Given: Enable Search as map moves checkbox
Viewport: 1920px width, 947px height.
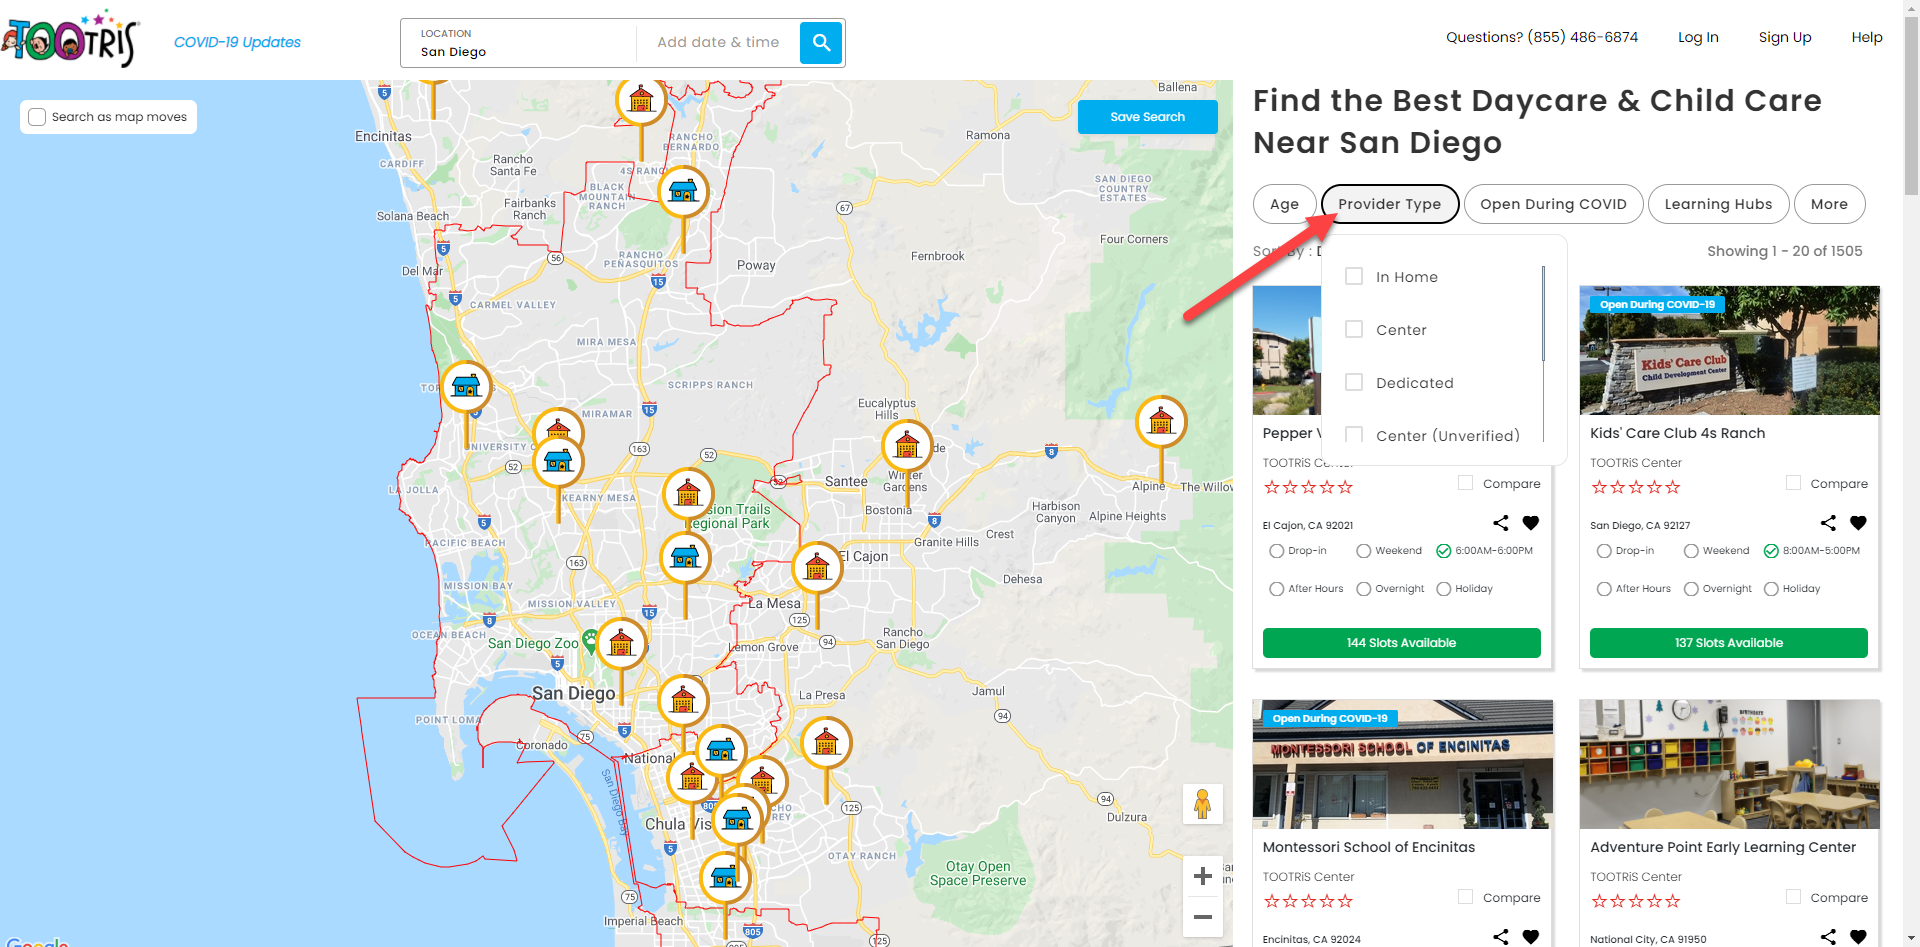Looking at the screenshot, I should [x=38, y=117].
